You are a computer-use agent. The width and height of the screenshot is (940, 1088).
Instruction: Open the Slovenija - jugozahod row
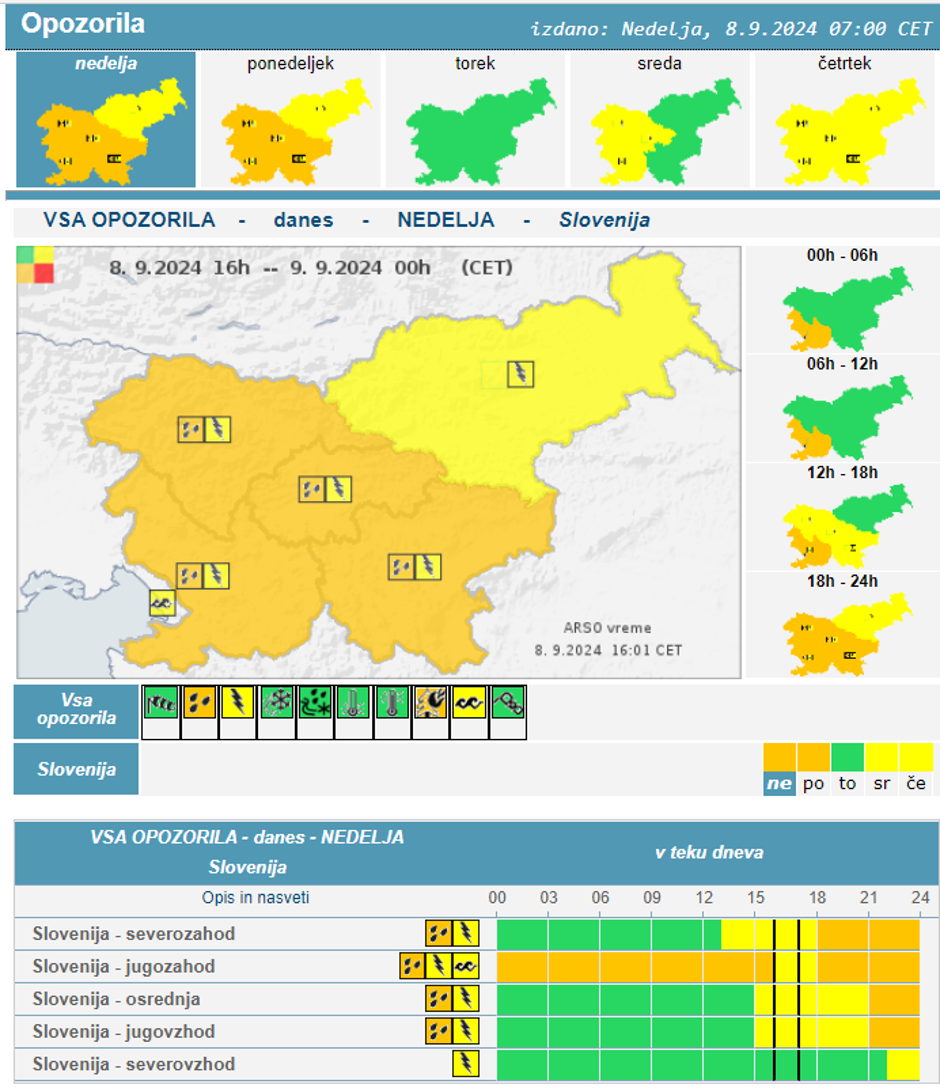123,967
